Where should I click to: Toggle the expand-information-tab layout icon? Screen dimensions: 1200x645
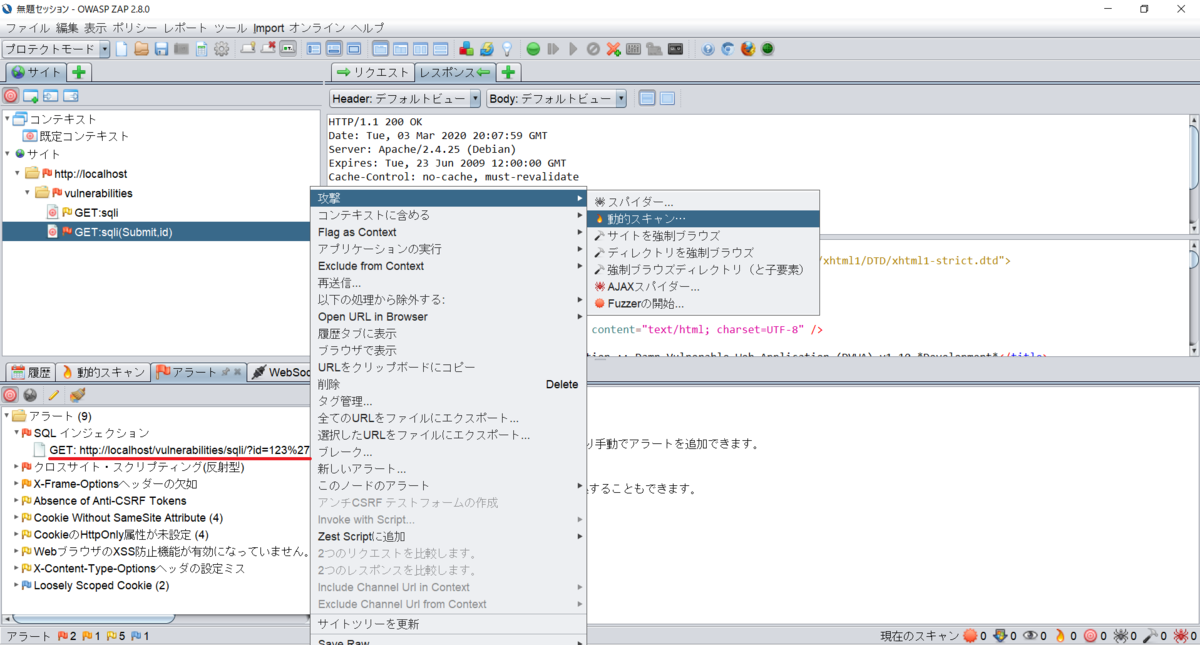(333, 48)
